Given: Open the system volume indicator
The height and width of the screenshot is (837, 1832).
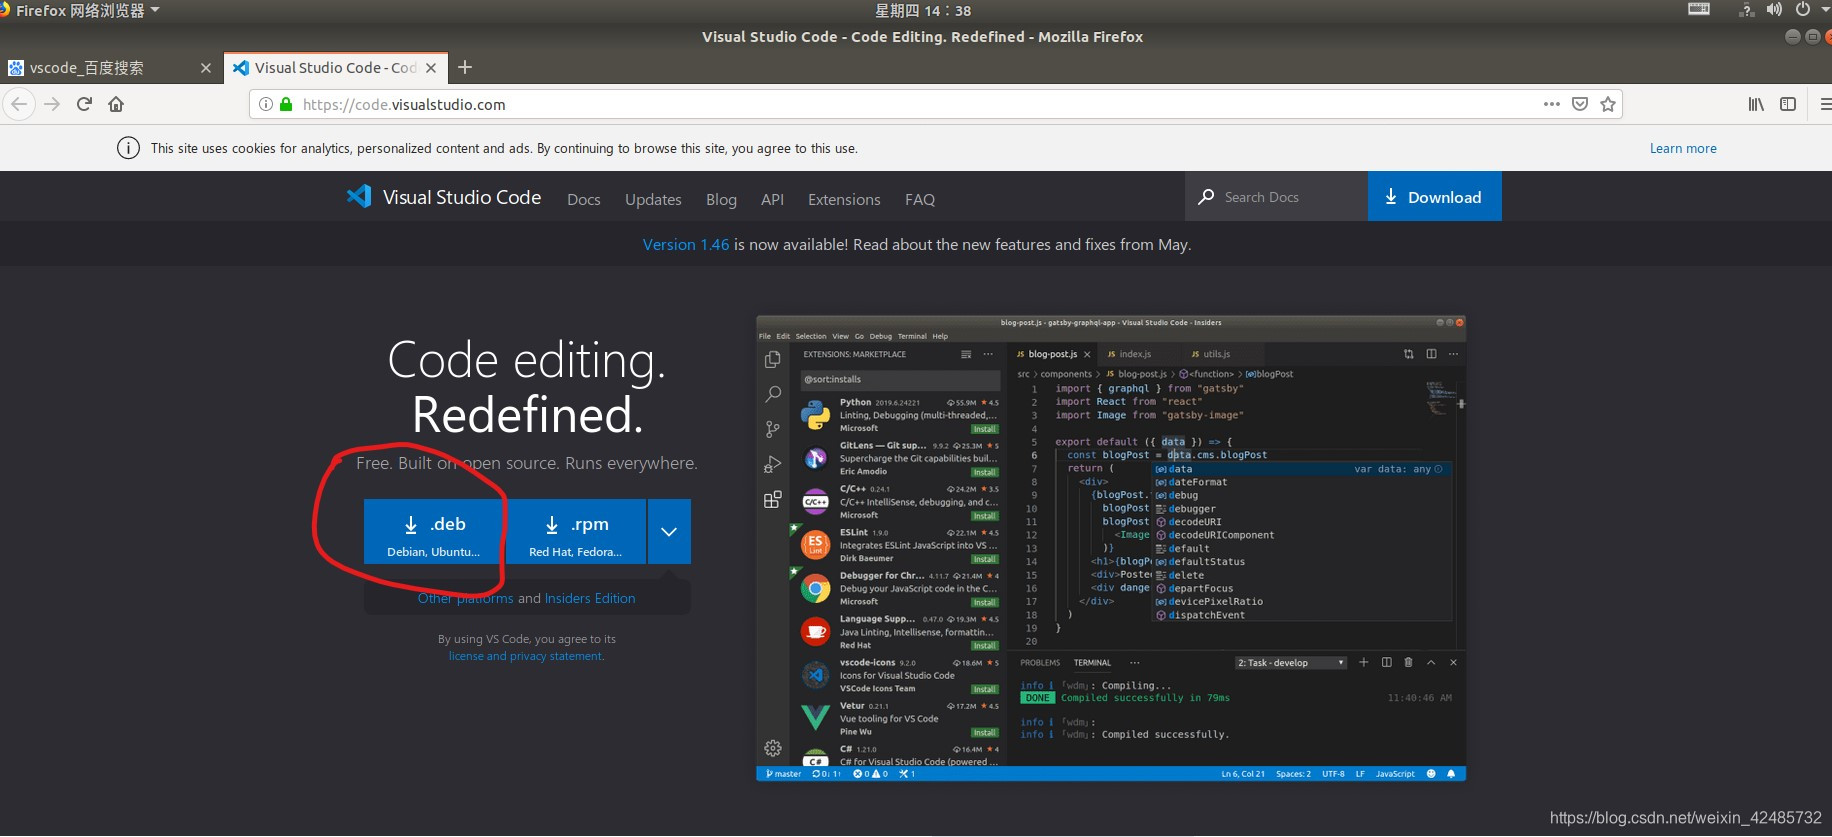Looking at the screenshot, I should [x=1774, y=10].
